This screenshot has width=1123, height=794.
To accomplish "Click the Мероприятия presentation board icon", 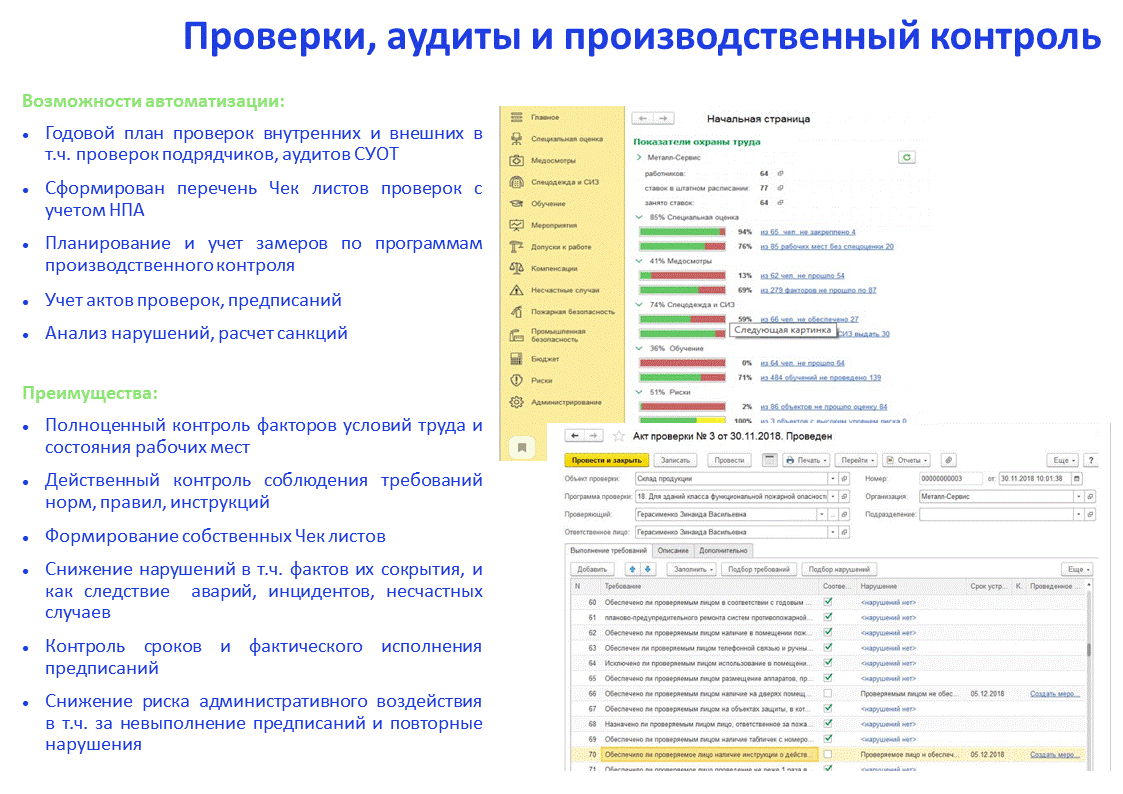I will [x=516, y=225].
